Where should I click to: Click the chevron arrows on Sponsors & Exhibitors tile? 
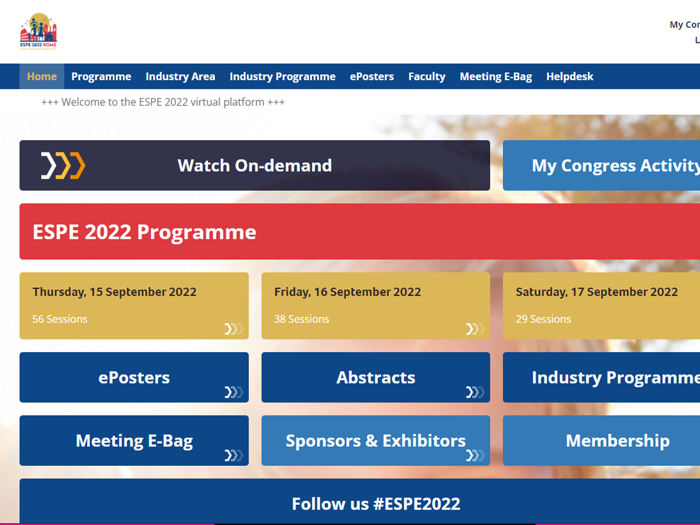[x=475, y=455]
